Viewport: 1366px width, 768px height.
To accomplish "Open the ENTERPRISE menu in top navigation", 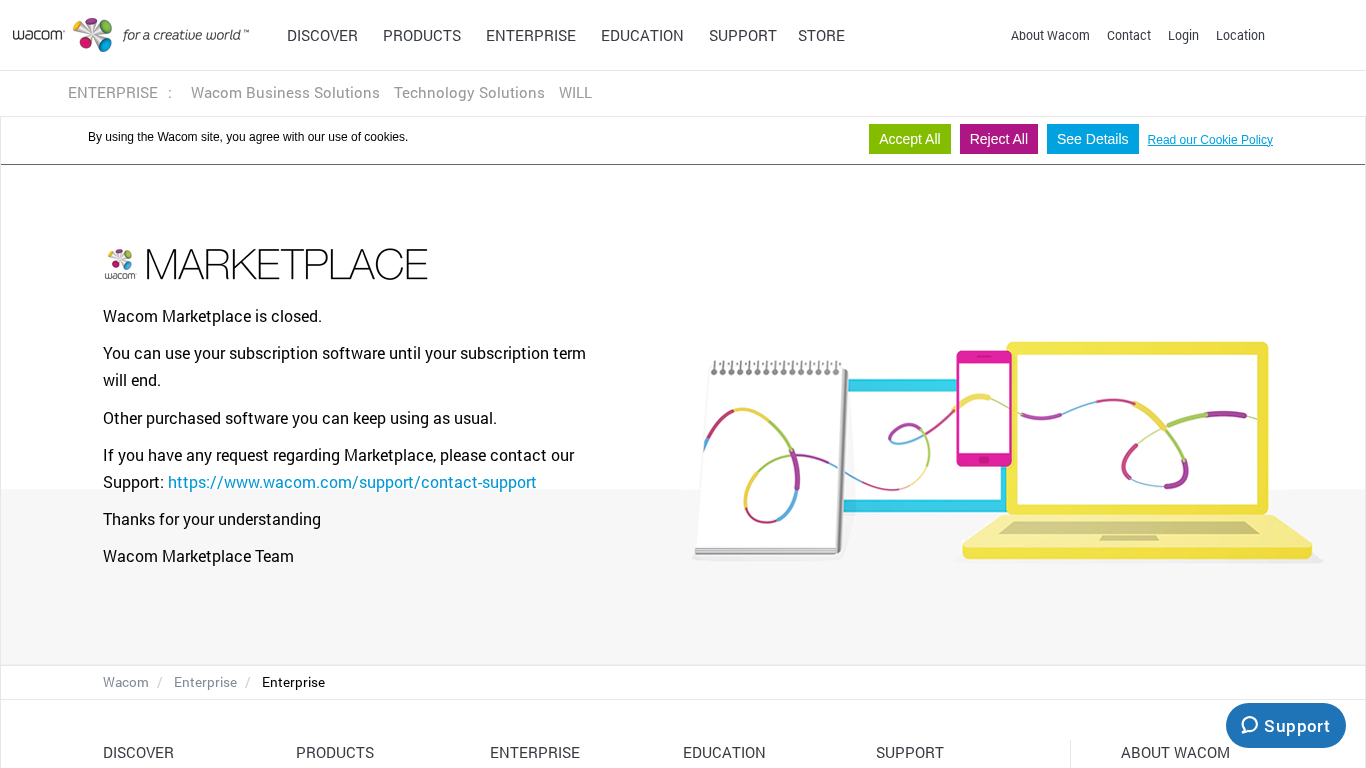I will [531, 36].
